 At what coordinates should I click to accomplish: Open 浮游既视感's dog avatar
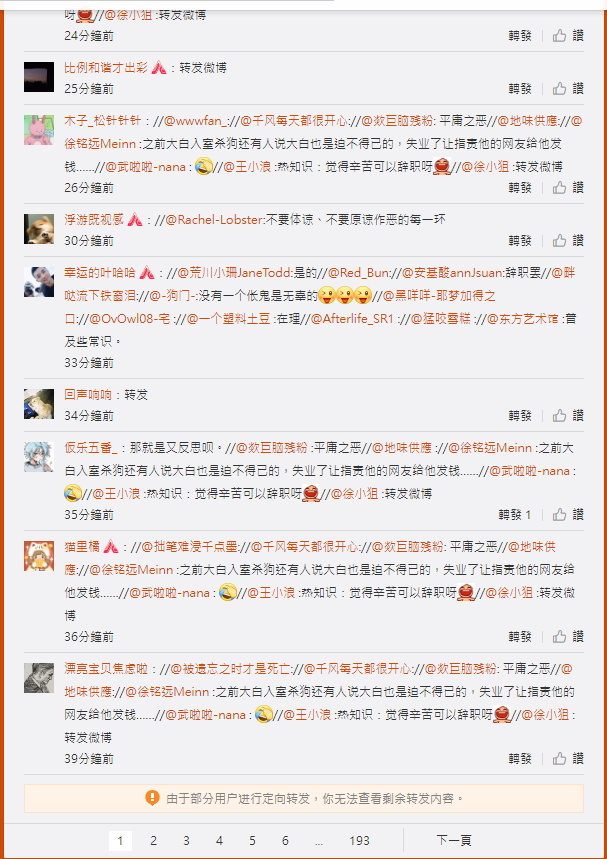coord(39,229)
